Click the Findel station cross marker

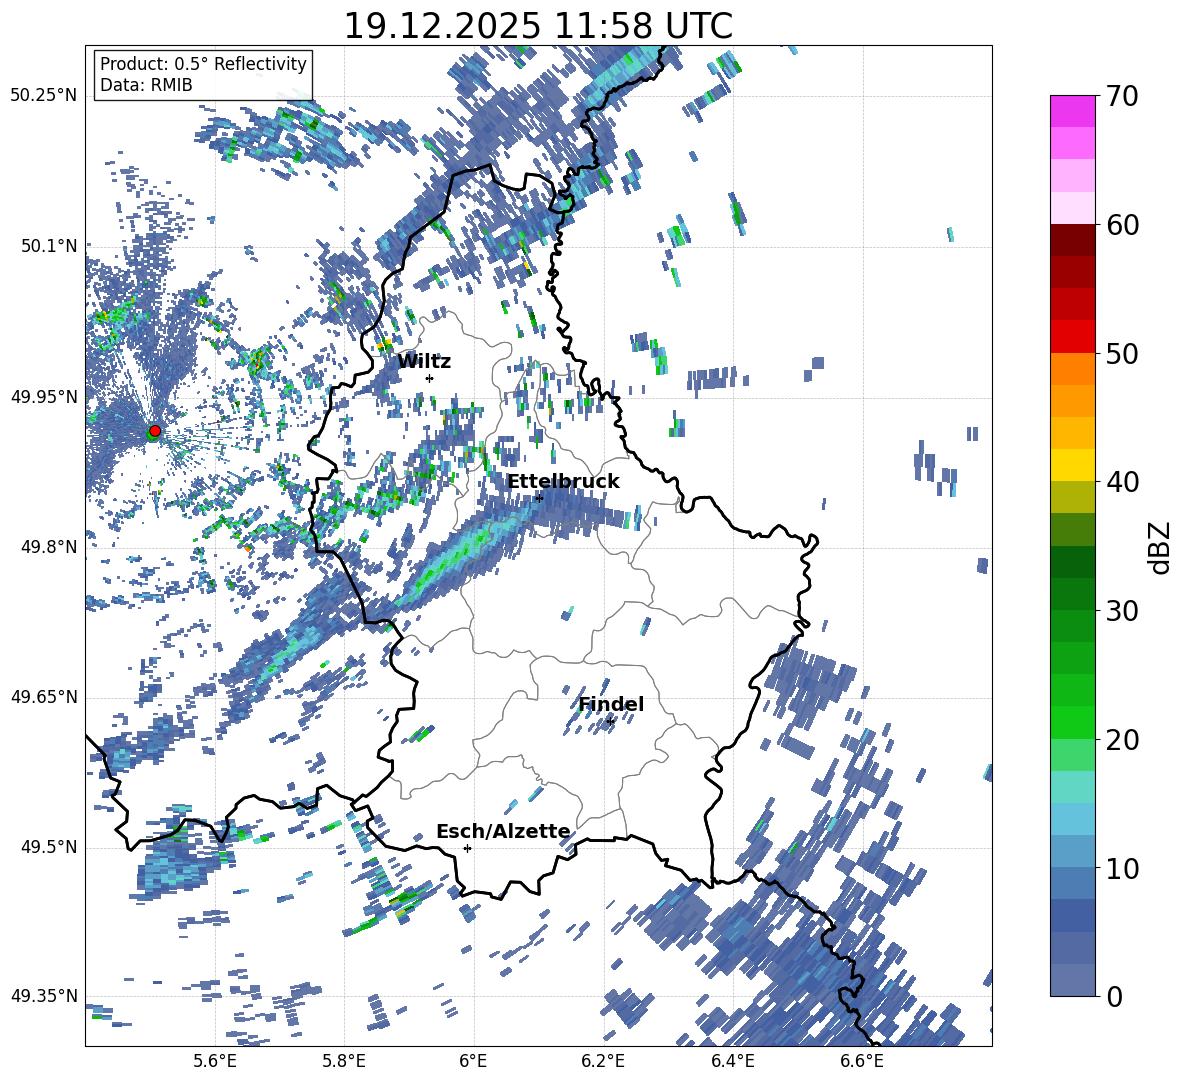(x=610, y=722)
